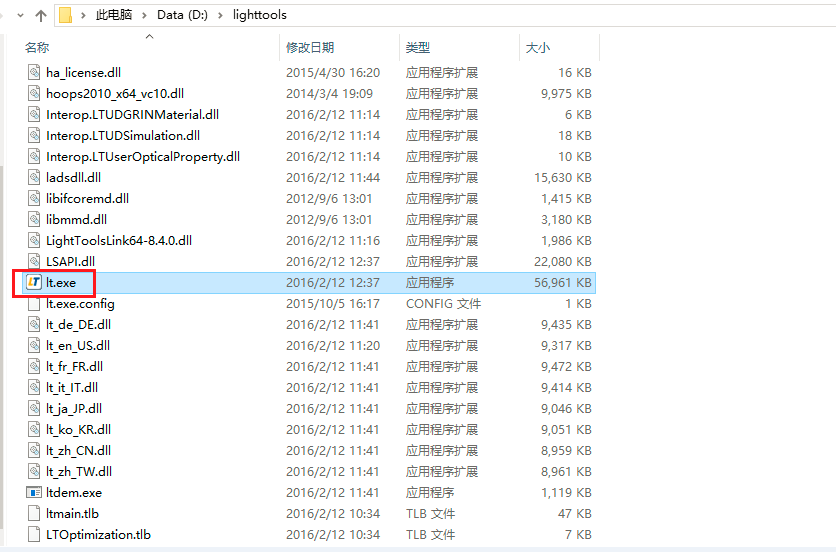Click the lt_de_DE.dll file icon
836x552 pixels.
coord(34,324)
